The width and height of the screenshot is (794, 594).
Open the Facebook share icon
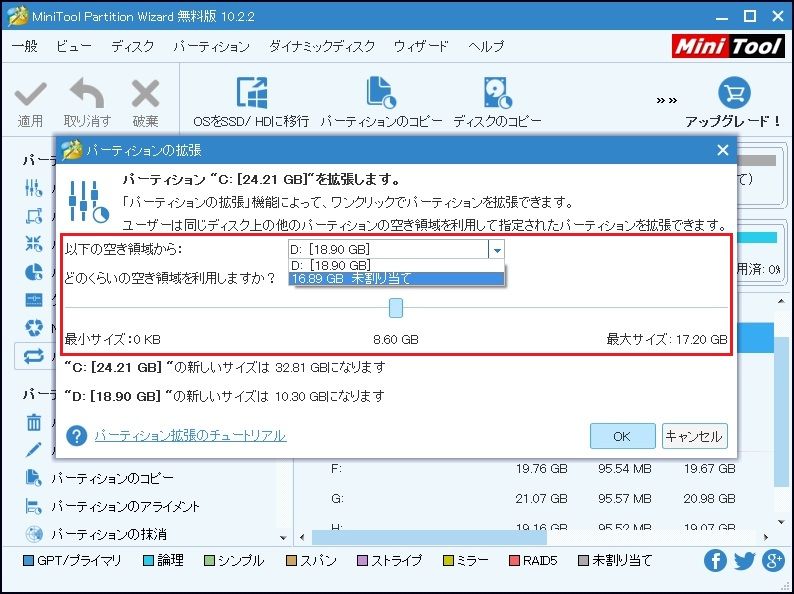point(715,561)
